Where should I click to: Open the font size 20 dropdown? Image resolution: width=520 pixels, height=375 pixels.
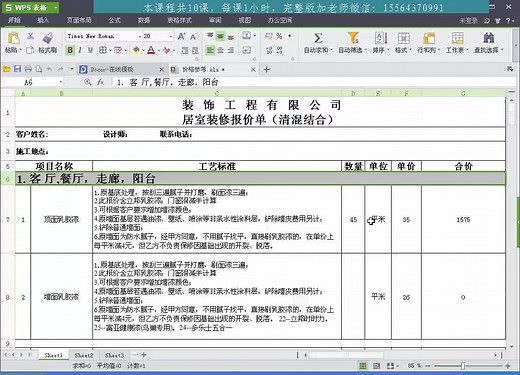coord(171,36)
